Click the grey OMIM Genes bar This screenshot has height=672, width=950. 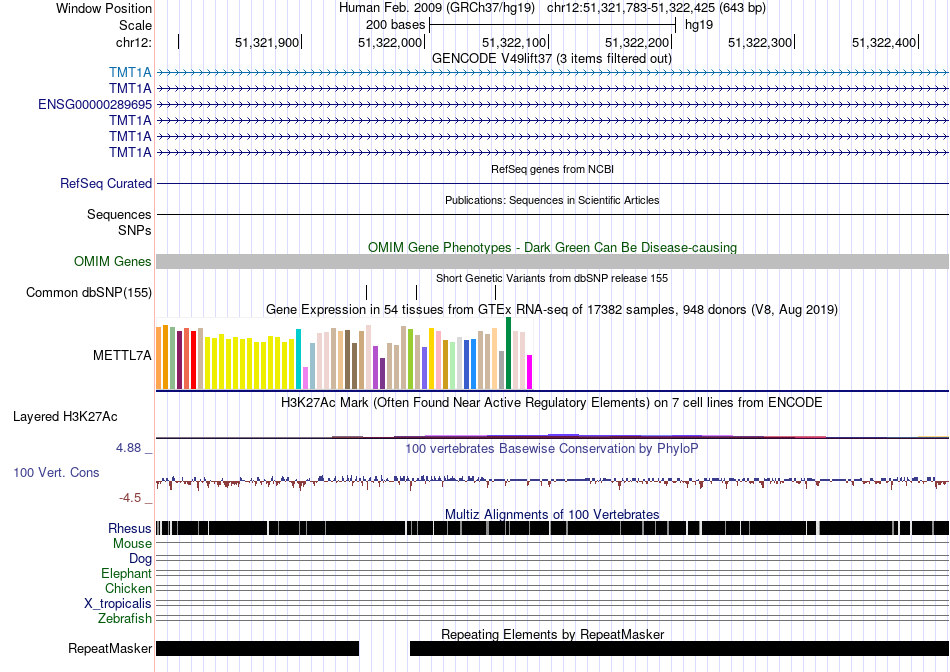tap(552, 262)
